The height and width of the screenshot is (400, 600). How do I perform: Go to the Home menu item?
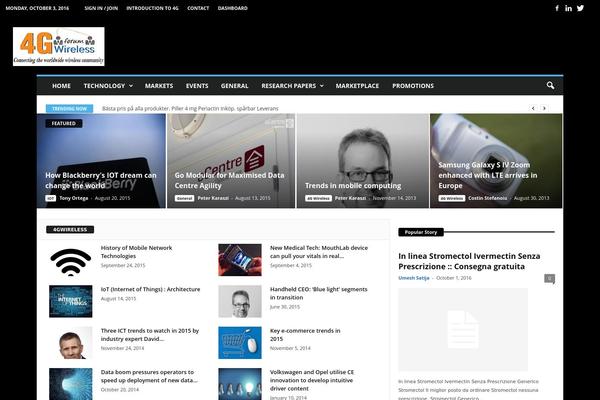click(x=61, y=86)
